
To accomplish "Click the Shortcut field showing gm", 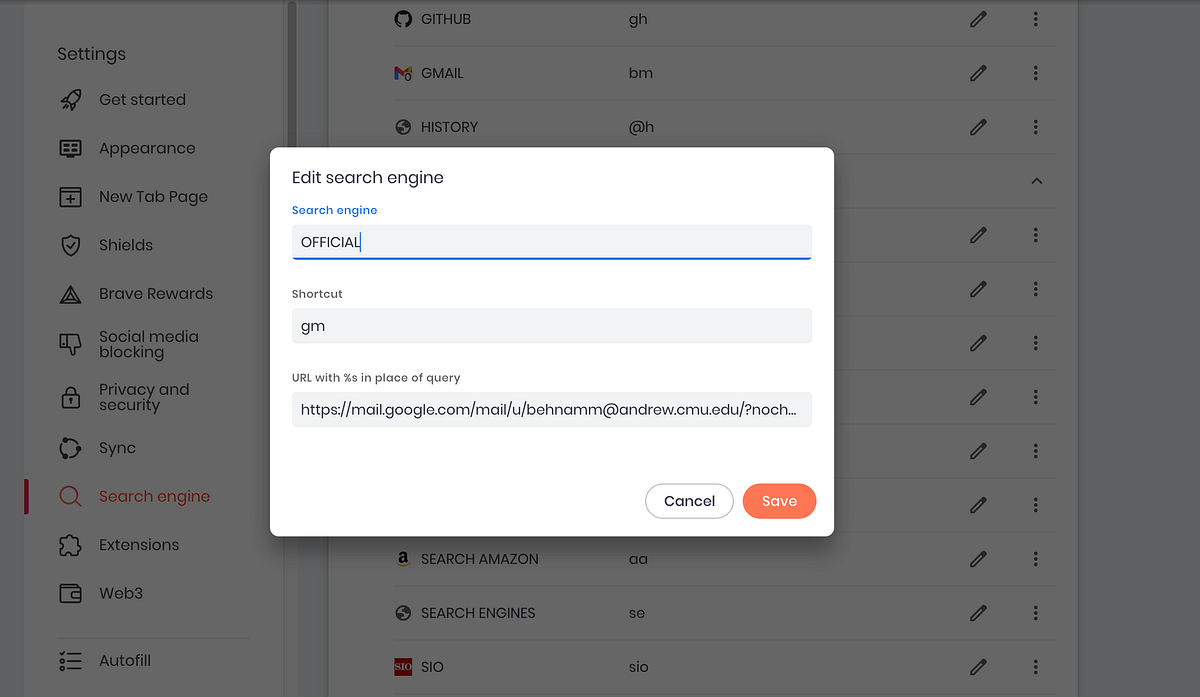I will (x=551, y=326).
